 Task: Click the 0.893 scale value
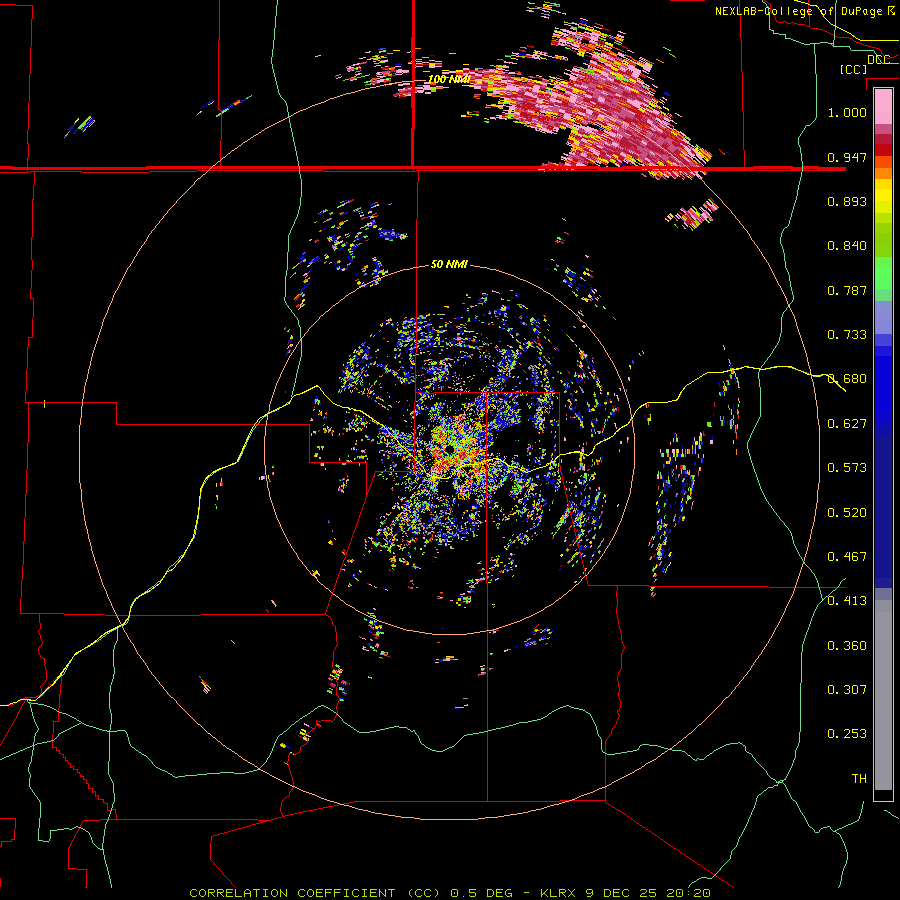click(847, 201)
